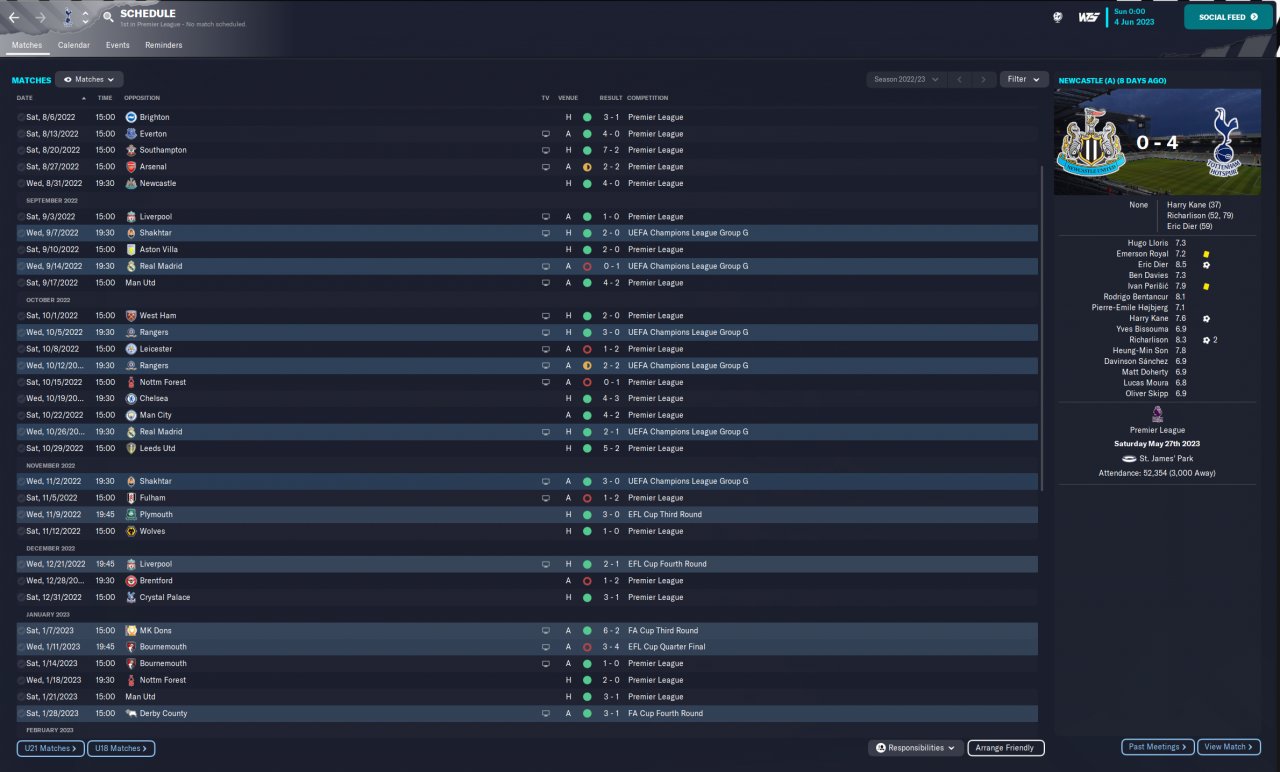Click the View Match button
This screenshot has width=1280, height=772.
click(x=1229, y=747)
